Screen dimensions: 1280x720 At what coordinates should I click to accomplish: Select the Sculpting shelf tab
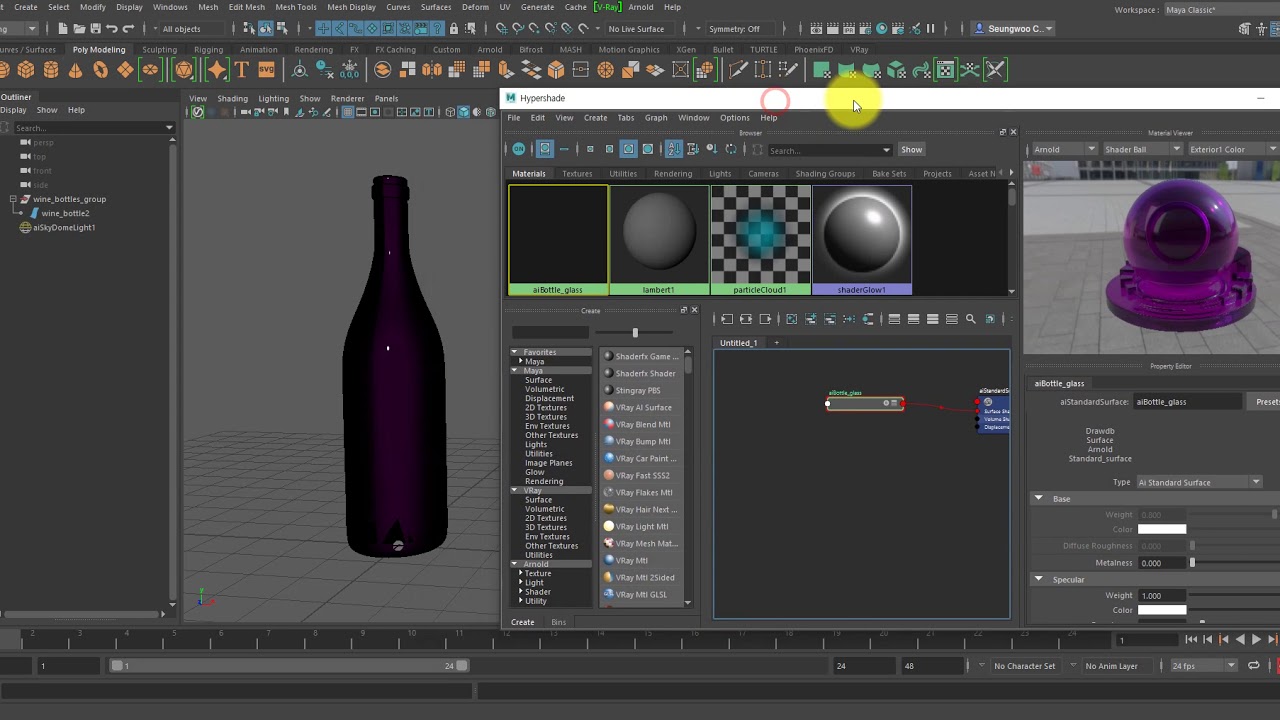pyautogui.click(x=160, y=49)
